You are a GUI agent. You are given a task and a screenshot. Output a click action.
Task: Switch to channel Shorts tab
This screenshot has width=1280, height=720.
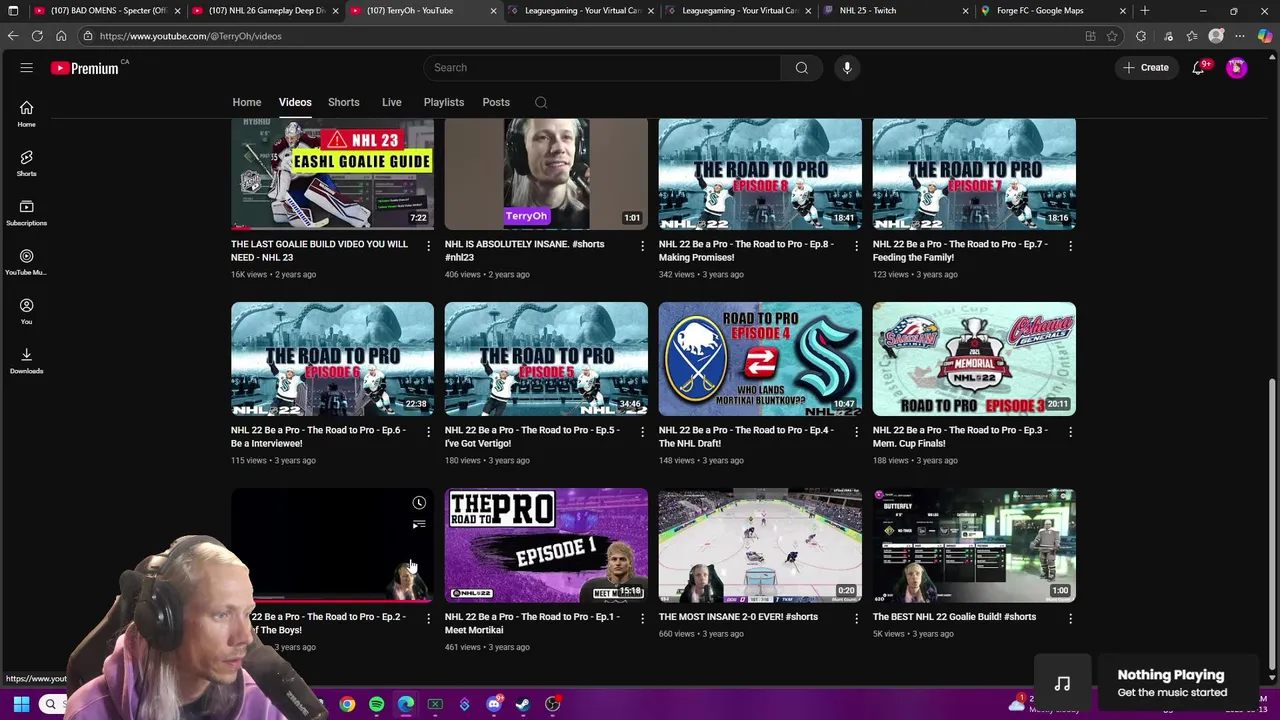(x=344, y=102)
